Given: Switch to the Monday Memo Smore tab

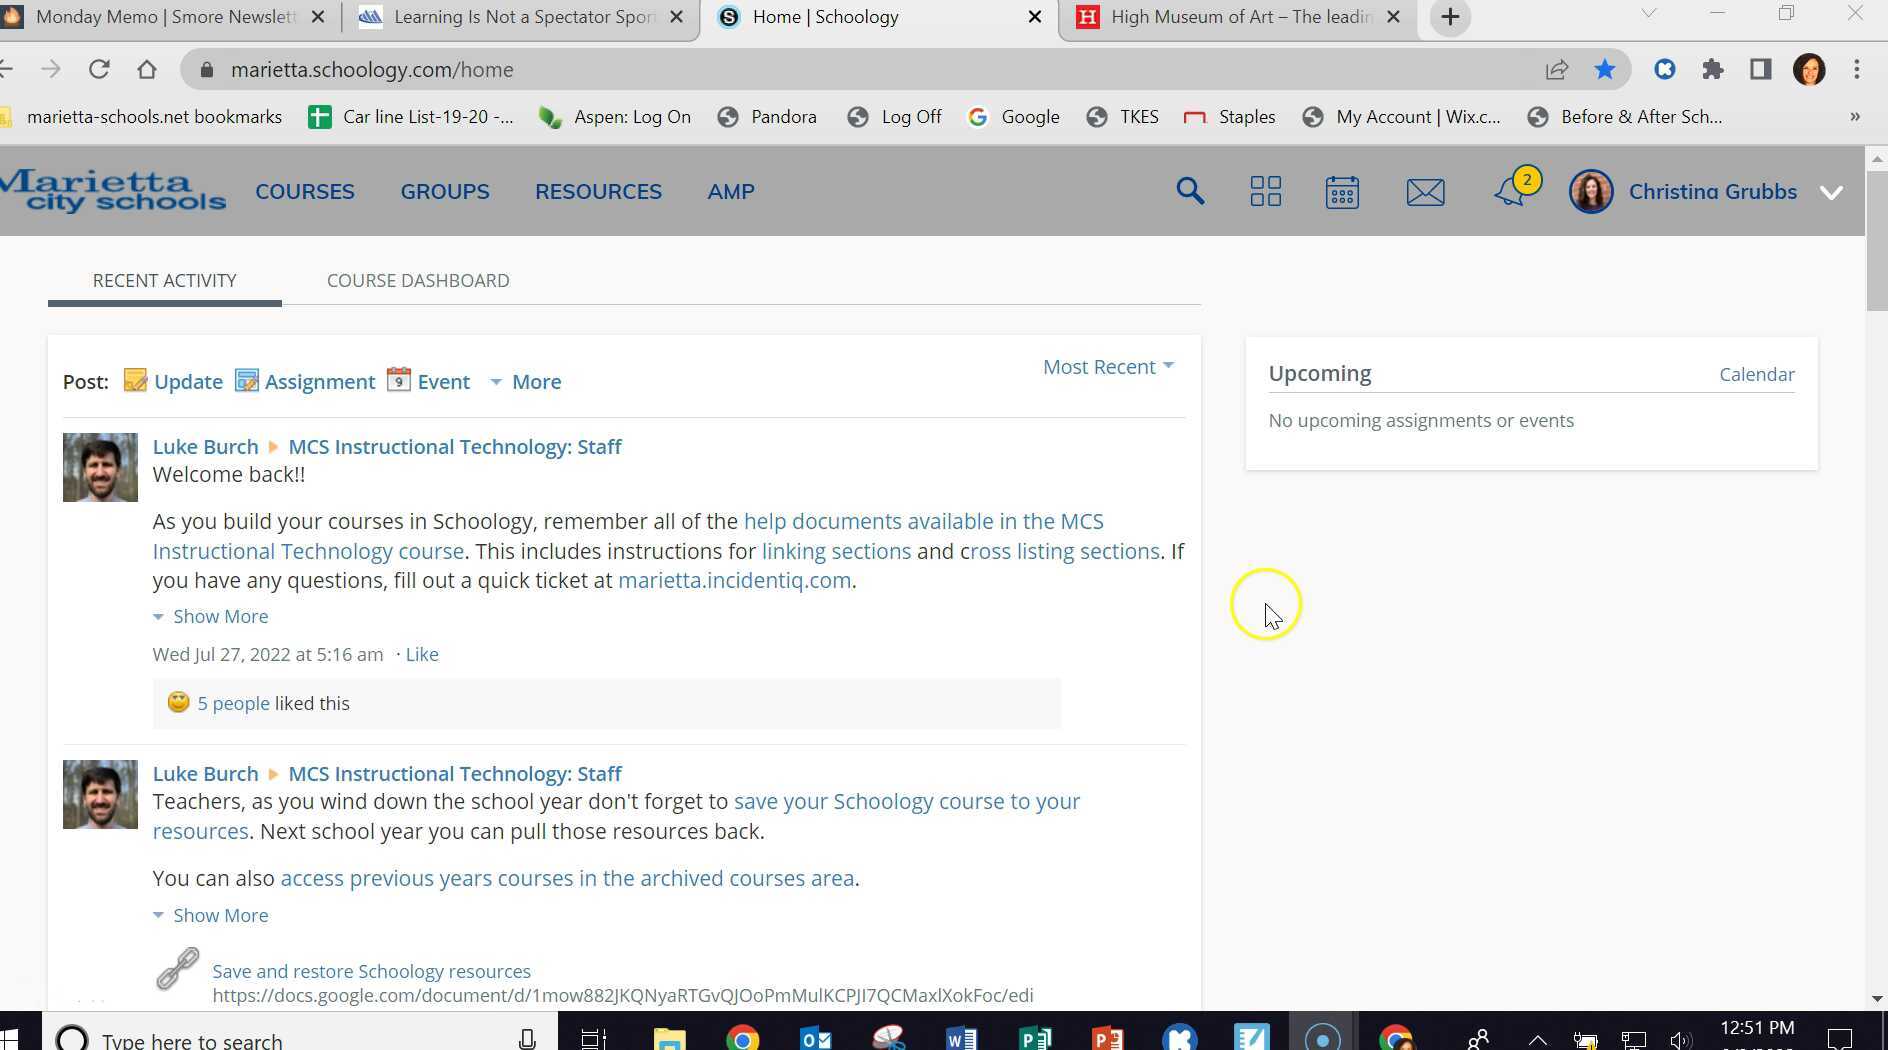Looking at the screenshot, I should (x=165, y=17).
